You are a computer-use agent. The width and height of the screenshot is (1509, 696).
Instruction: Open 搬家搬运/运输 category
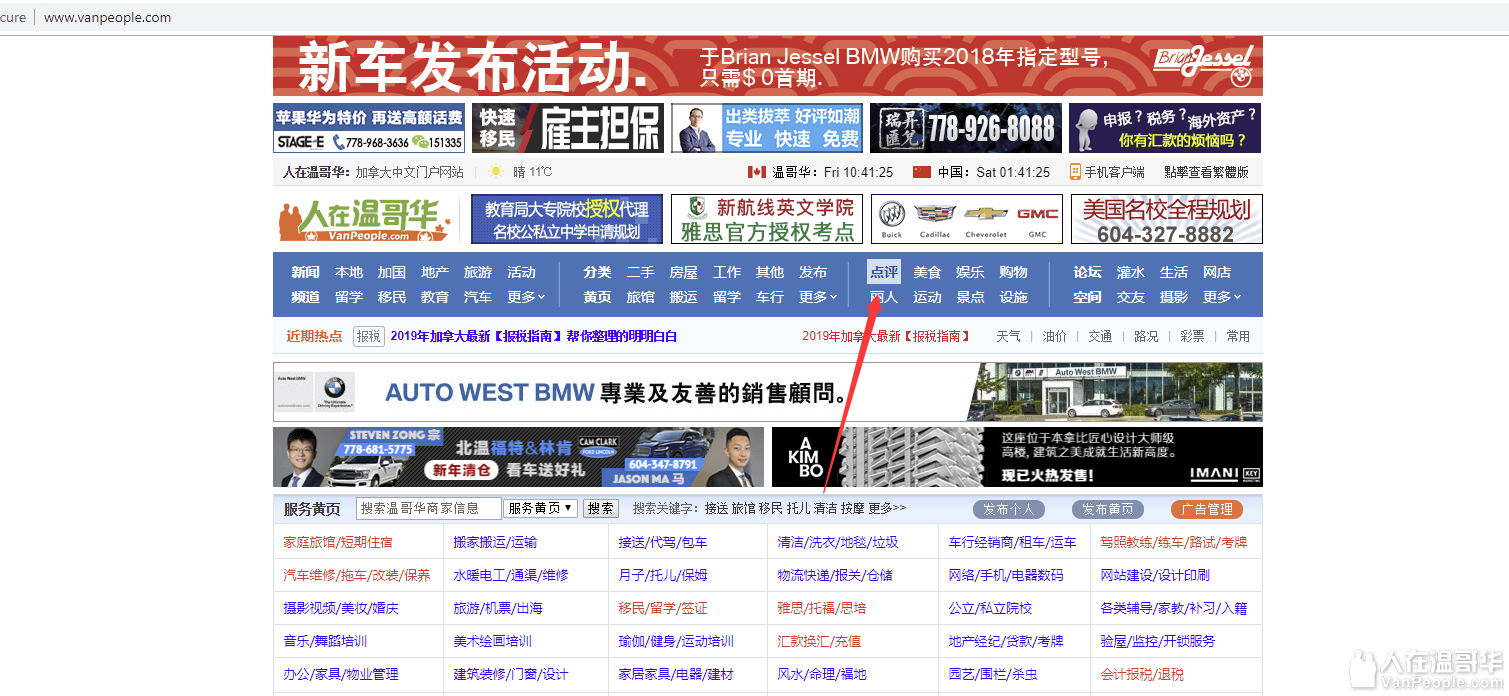[x=495, y=542]
